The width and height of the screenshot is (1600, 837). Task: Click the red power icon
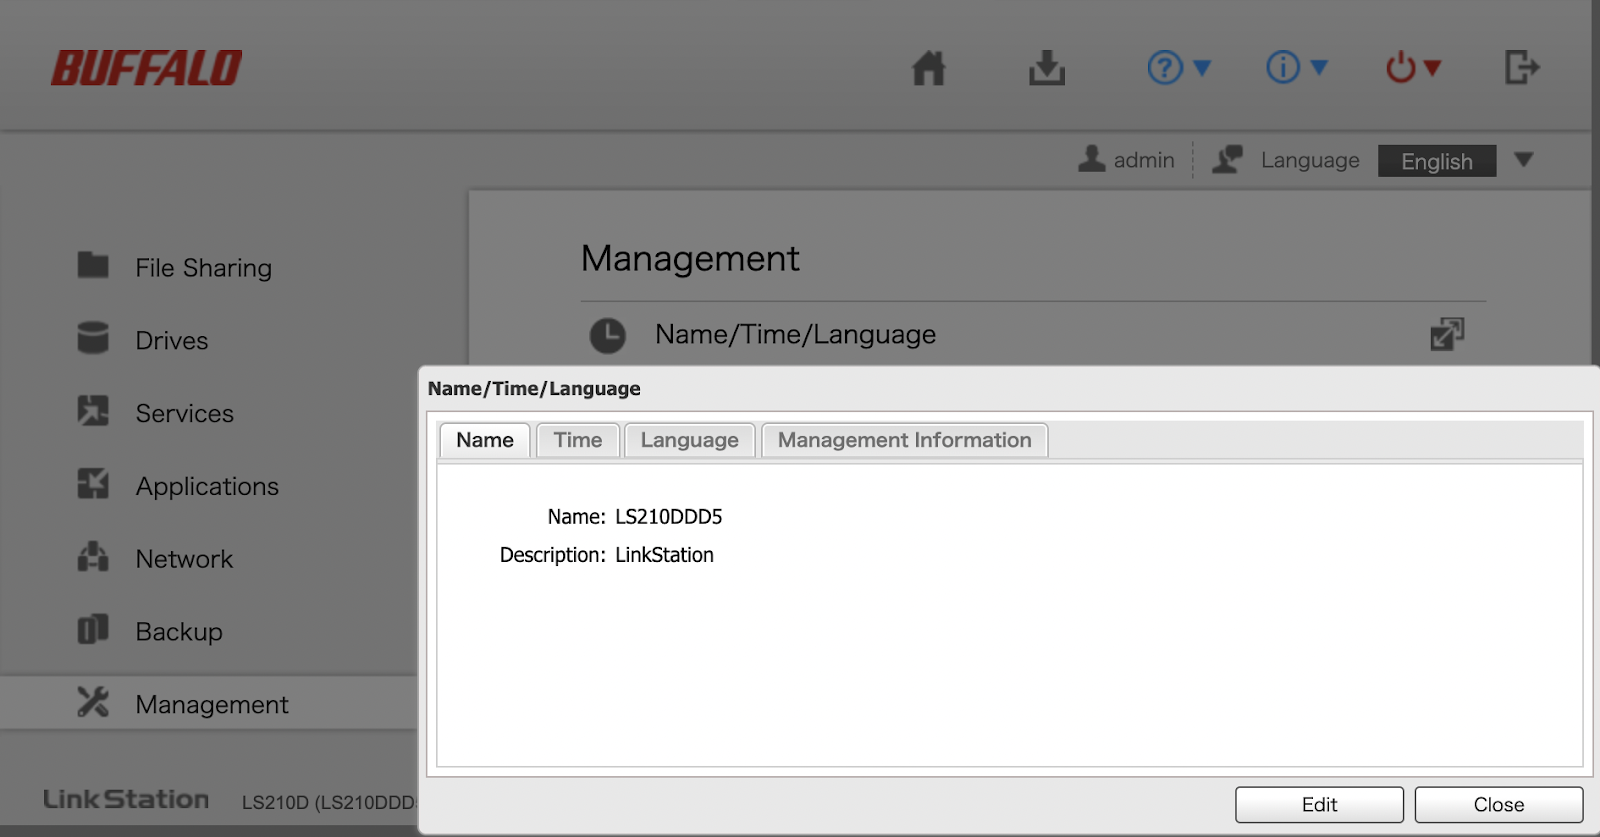click(x=1401, y=68)
